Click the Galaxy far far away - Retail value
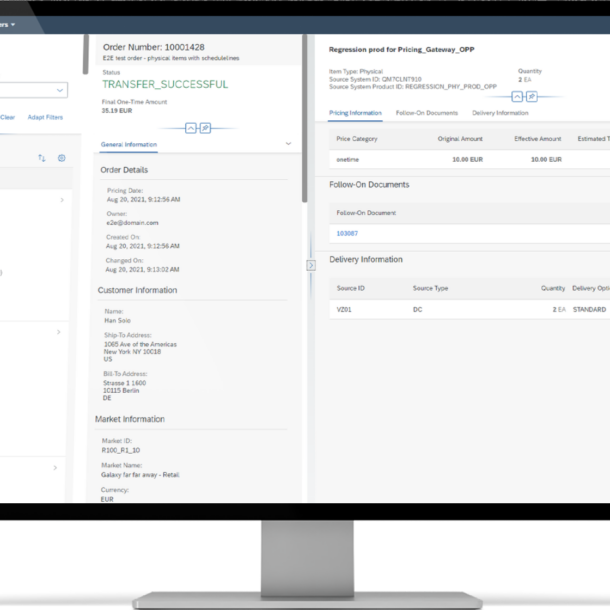The height and width of the screenshot is (610, 610). 140,475
